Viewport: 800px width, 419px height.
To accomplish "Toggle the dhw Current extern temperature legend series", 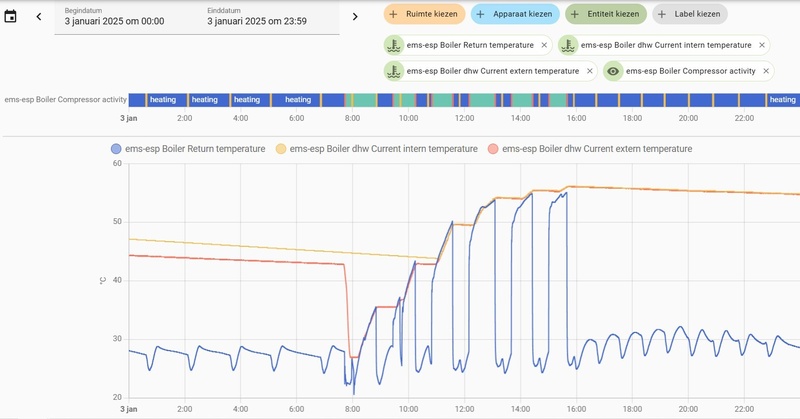I will (588, 149).
